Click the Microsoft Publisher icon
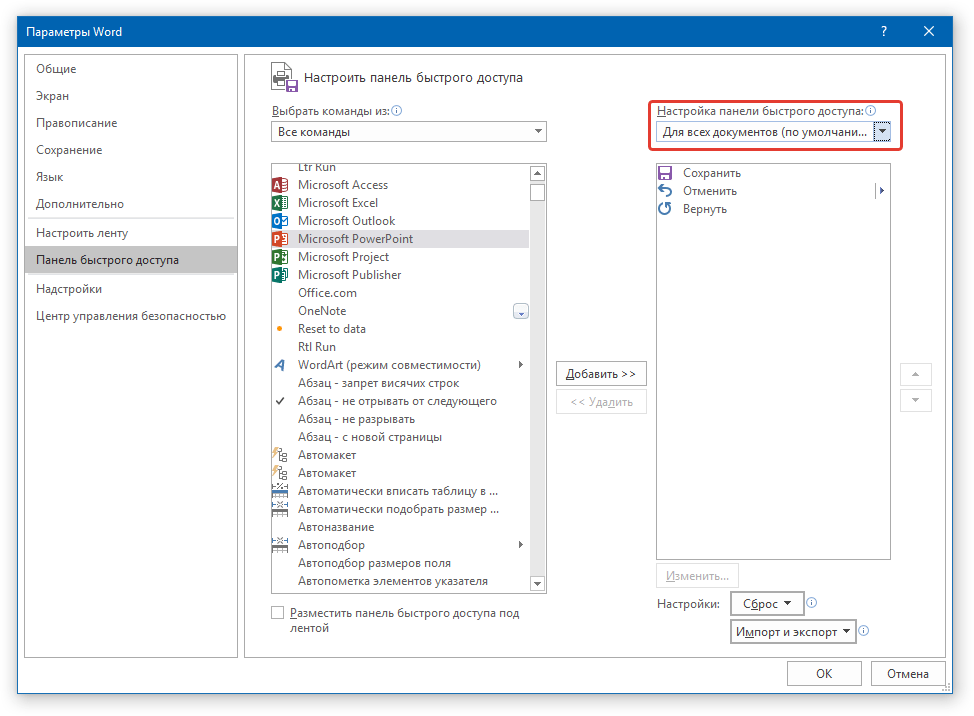The image size is (974, 716). click(x=280, y=275)
